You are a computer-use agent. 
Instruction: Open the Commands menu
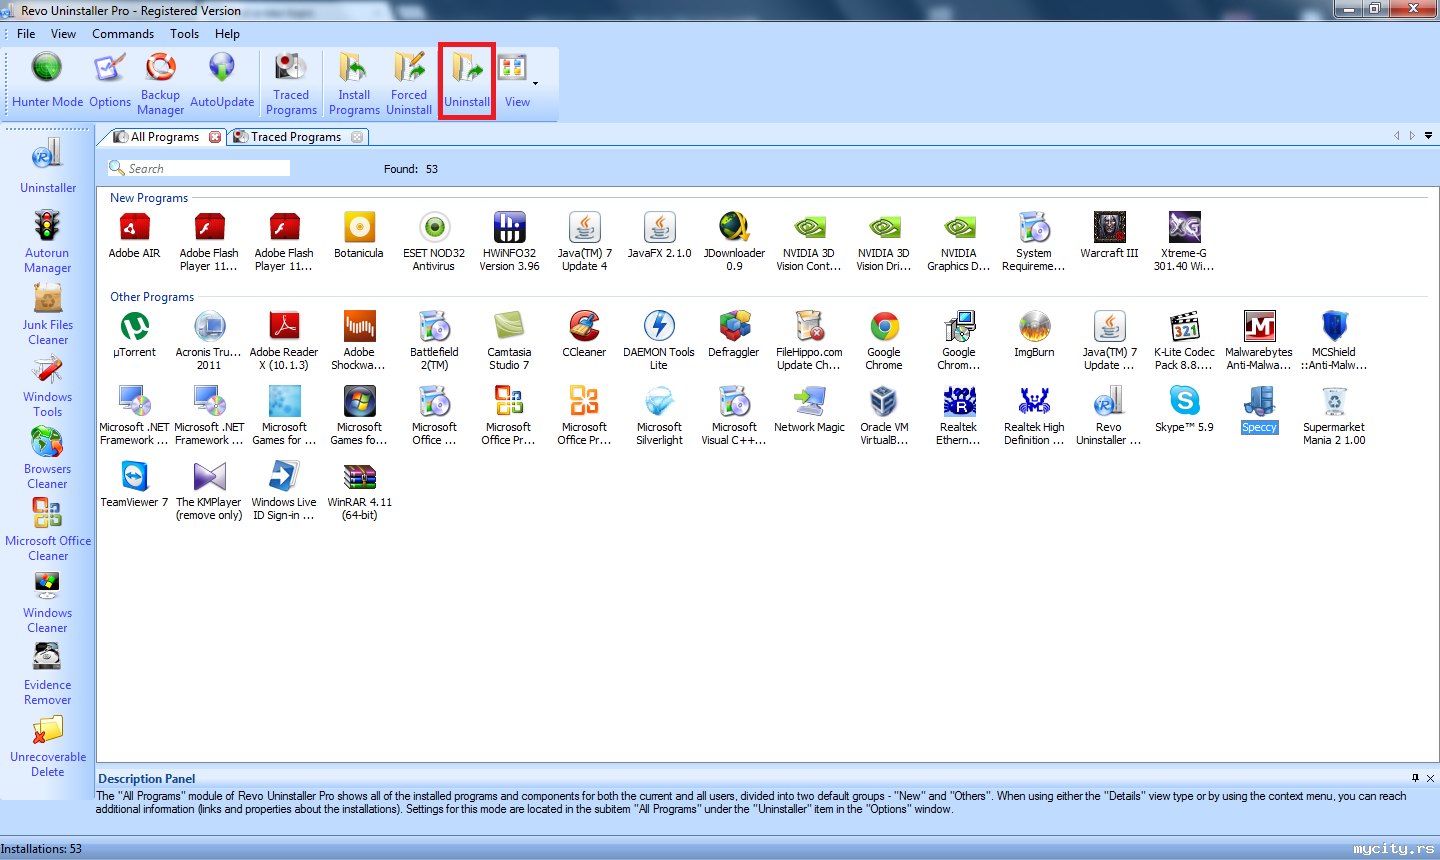(x=123, y=34)
